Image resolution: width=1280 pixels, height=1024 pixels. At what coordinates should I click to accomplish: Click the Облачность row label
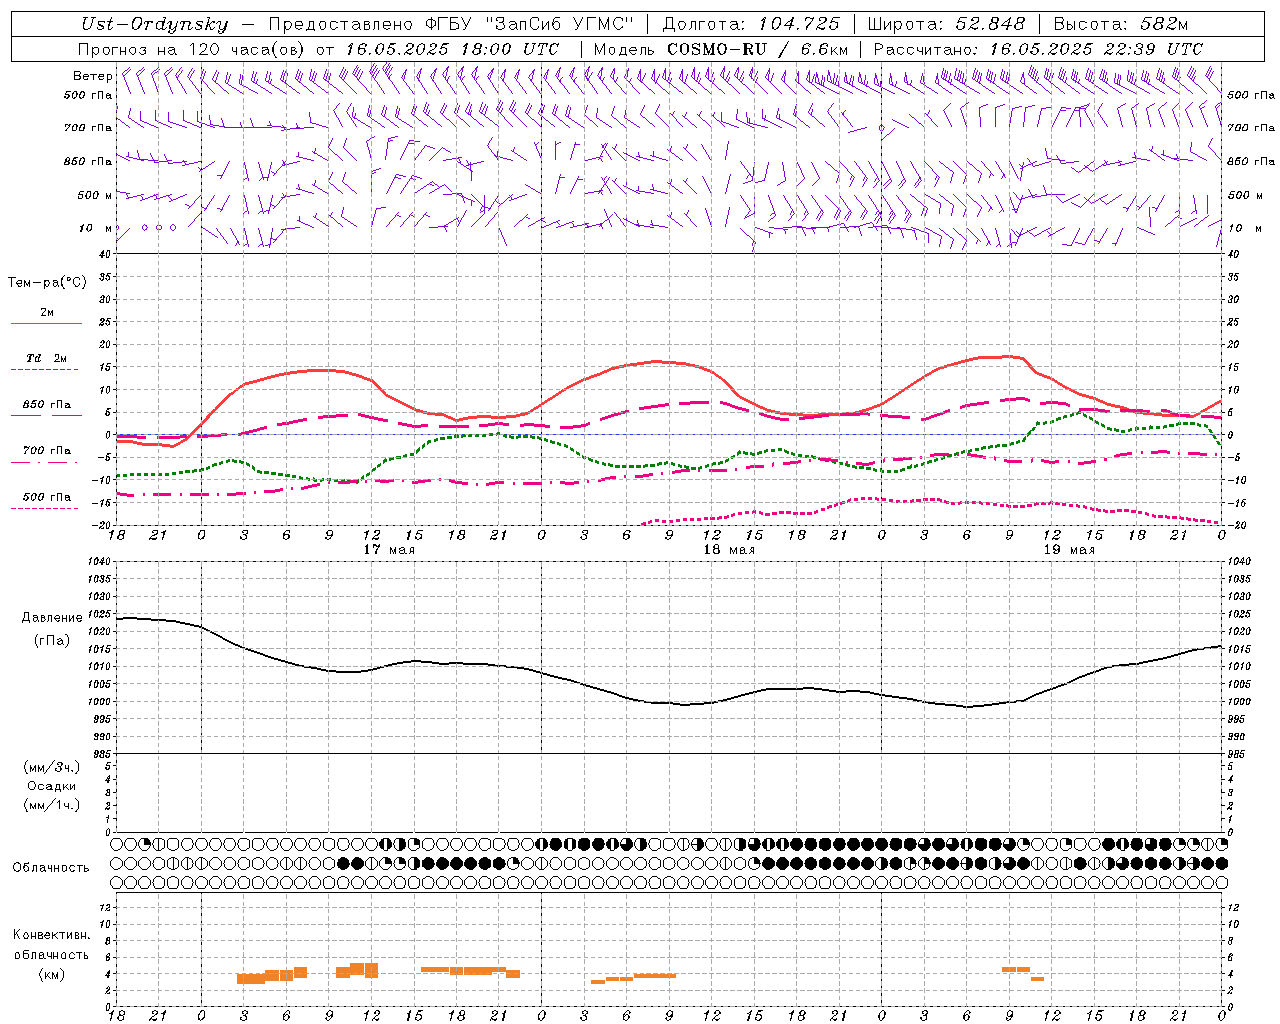click(51, 868)
